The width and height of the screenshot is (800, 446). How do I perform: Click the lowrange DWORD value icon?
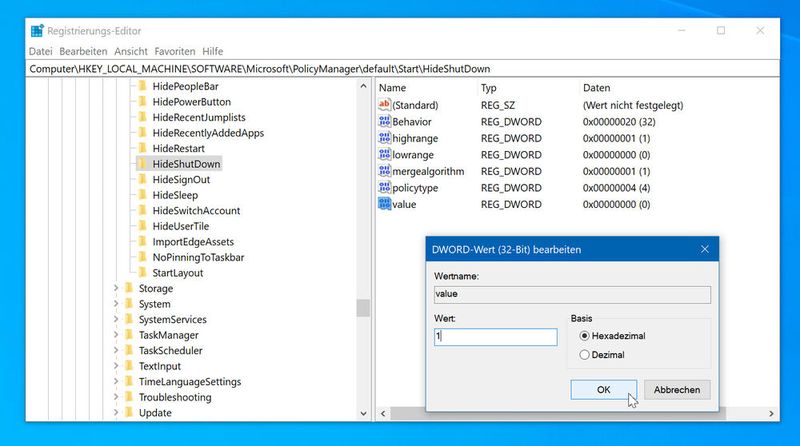point(384,154)
